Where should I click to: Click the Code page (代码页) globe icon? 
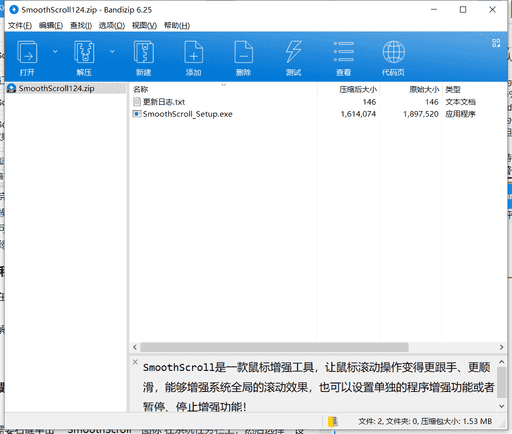[x=394, y=52]
